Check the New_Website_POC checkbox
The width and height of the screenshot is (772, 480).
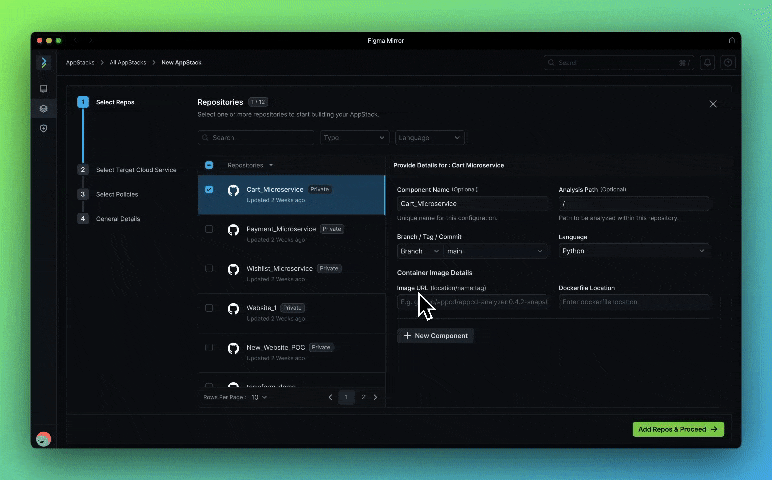(209, 348)
